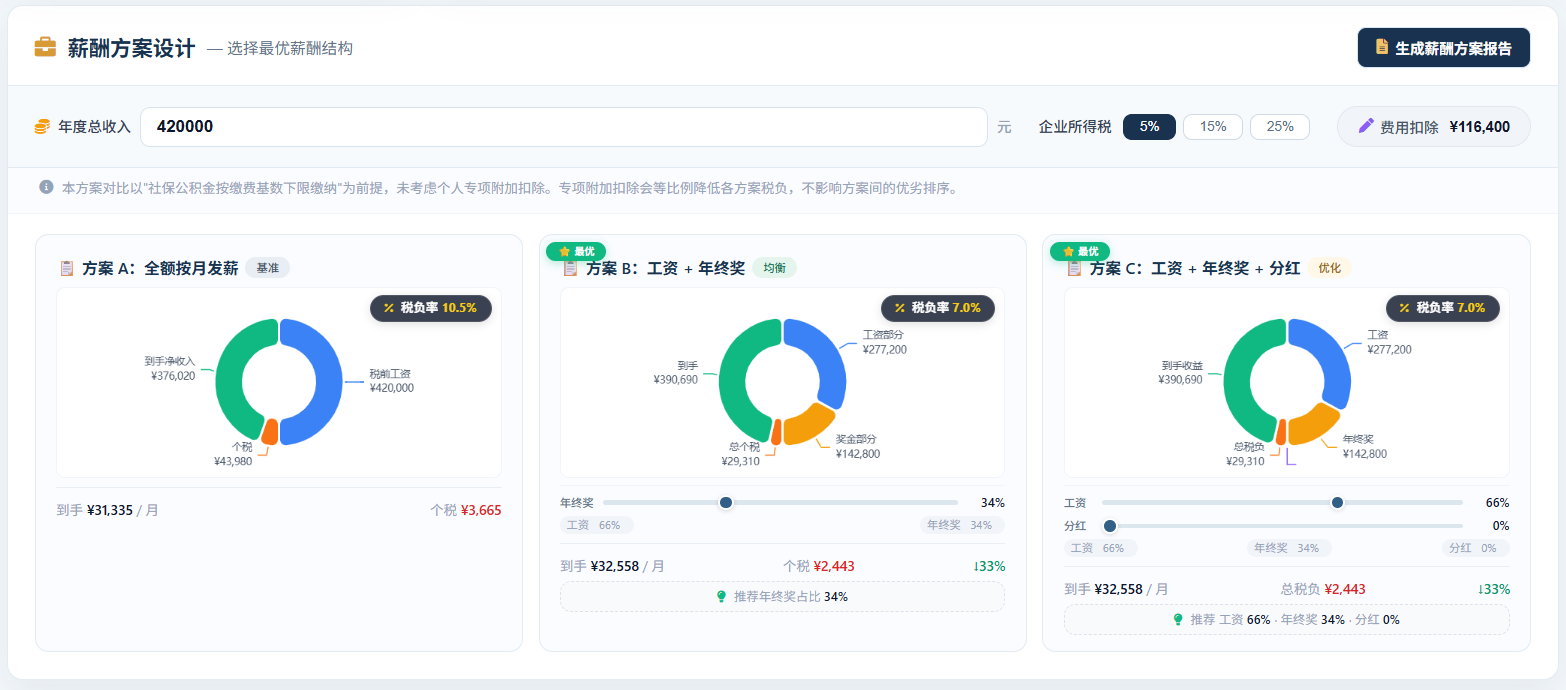Viewport: 1566px width, 690px height.
Task: Click the percent icon in 方案 C 税负率 badge
Action: pos(1404,308)
